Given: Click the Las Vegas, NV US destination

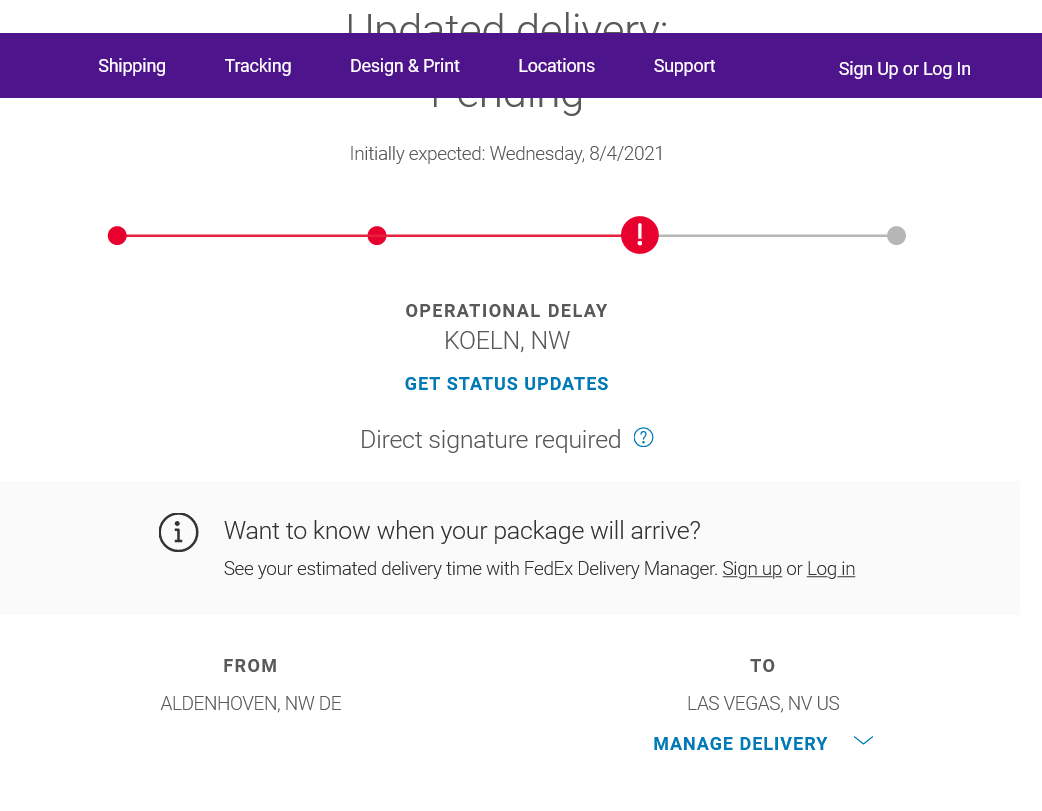Looking at the screenshot, I should click(x=763, y=703).
